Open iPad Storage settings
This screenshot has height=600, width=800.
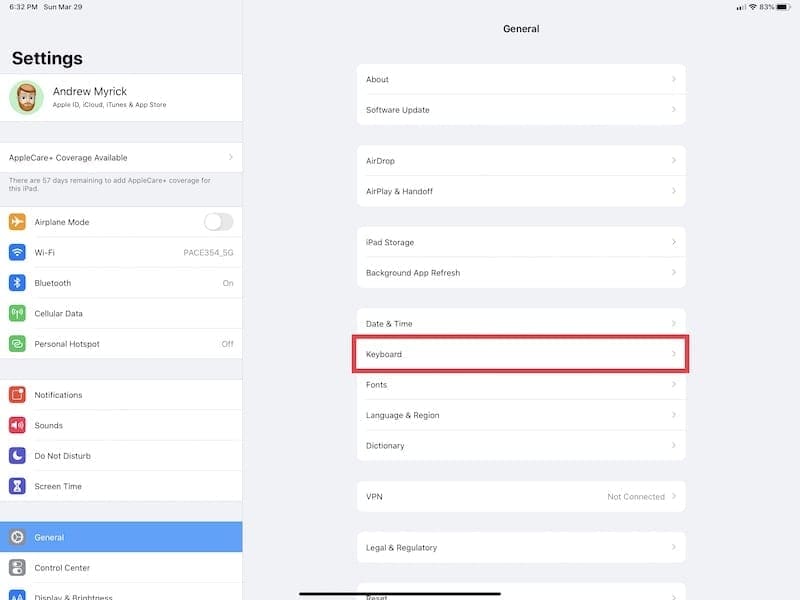coord(521,242)
